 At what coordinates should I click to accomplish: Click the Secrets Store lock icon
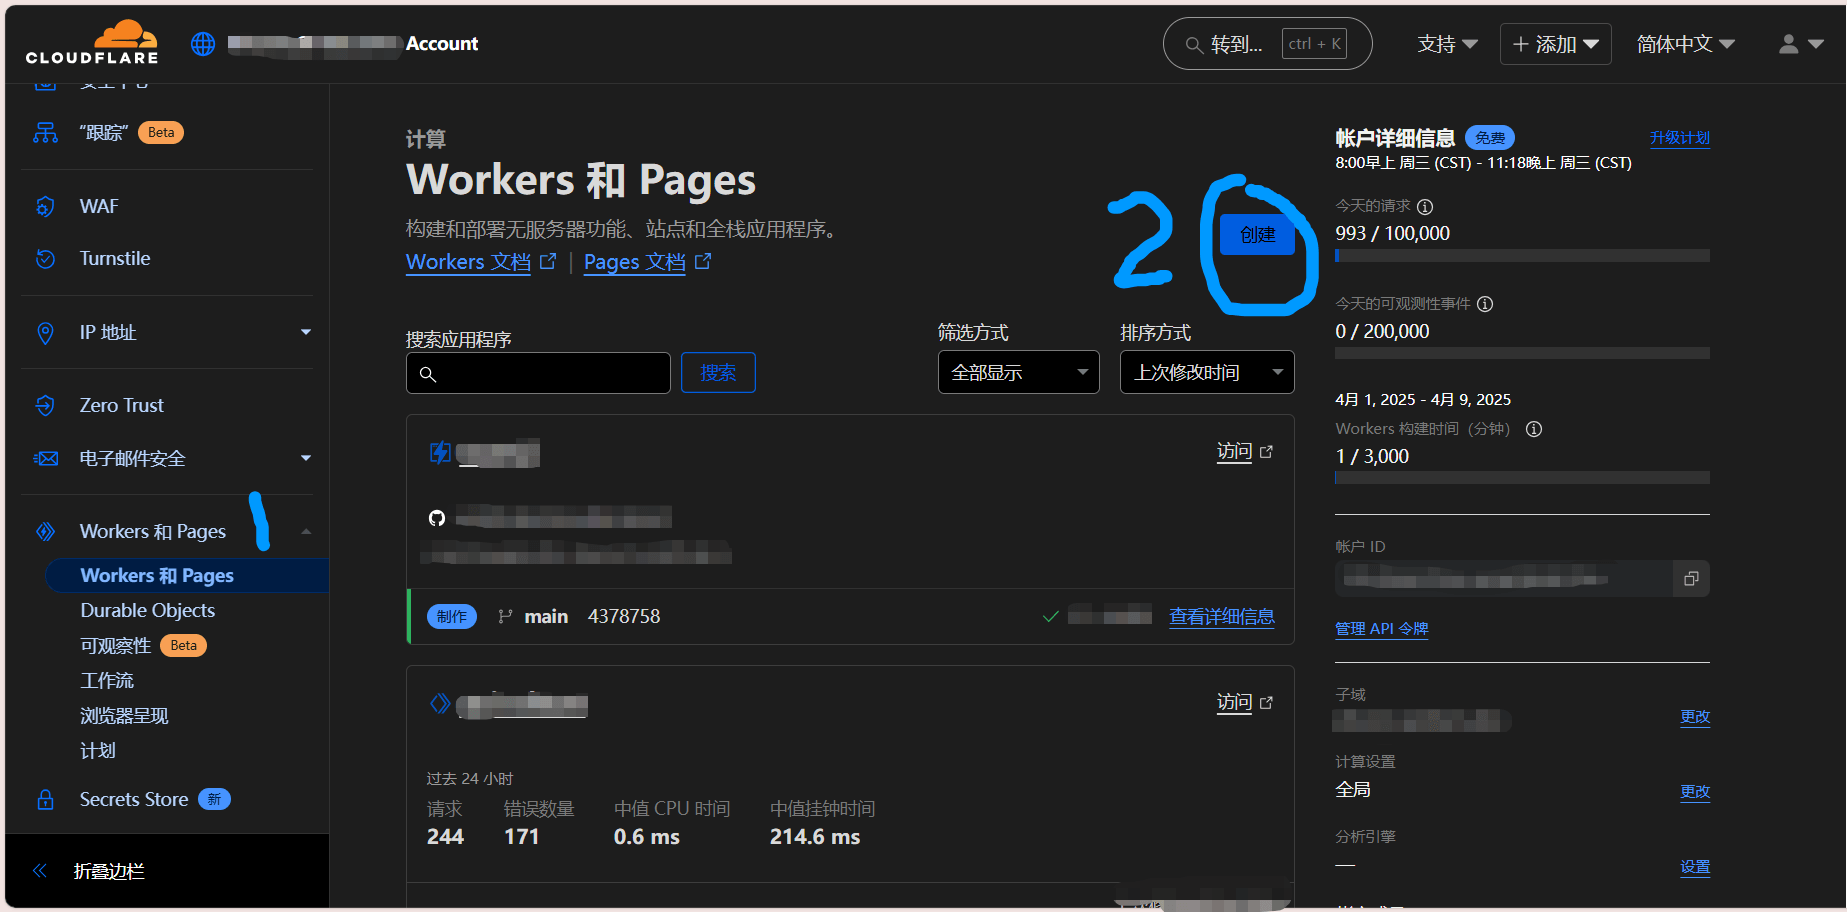click(45, 800)
